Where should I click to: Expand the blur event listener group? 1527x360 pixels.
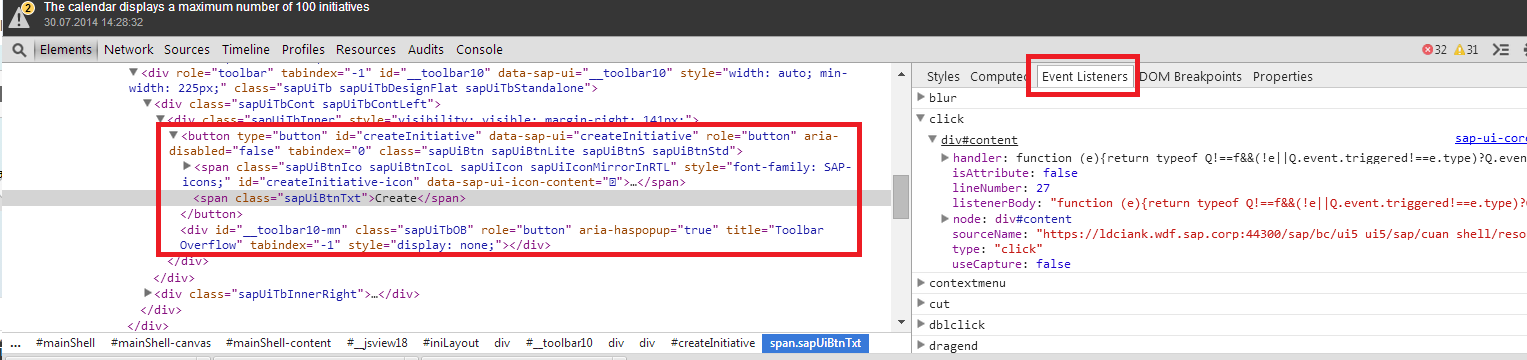(x=921, y=98)
